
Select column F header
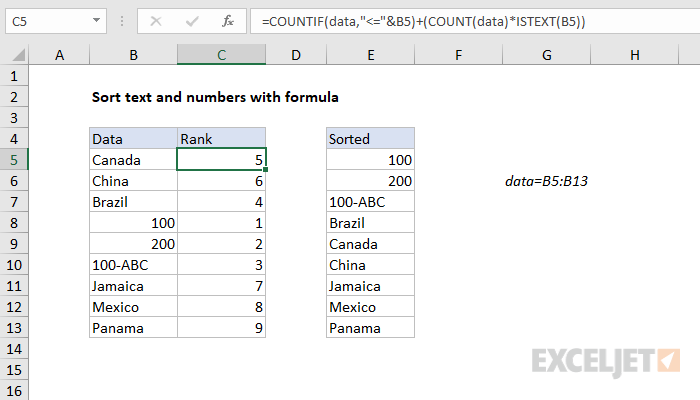click(x=458, y=55)
